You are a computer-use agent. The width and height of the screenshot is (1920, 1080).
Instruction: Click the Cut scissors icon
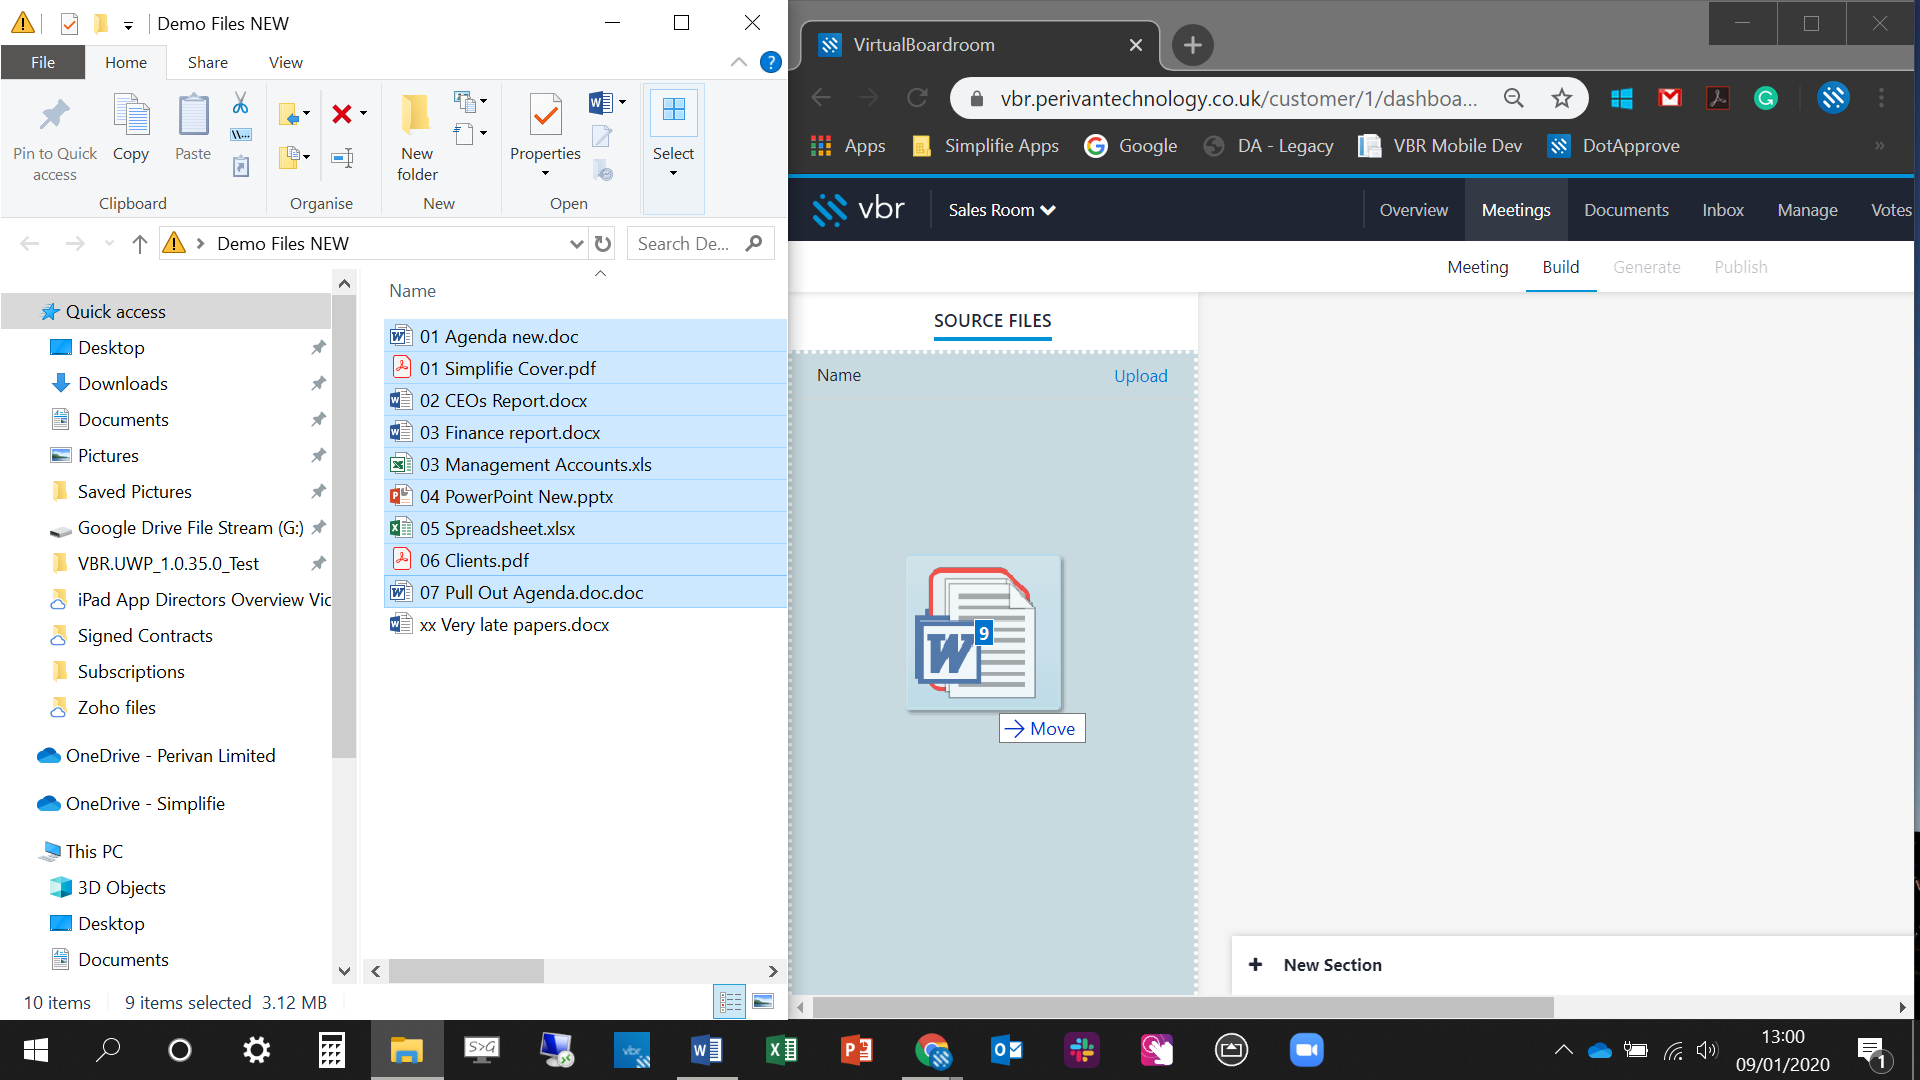pyautogui.click(x=240, y=103)
